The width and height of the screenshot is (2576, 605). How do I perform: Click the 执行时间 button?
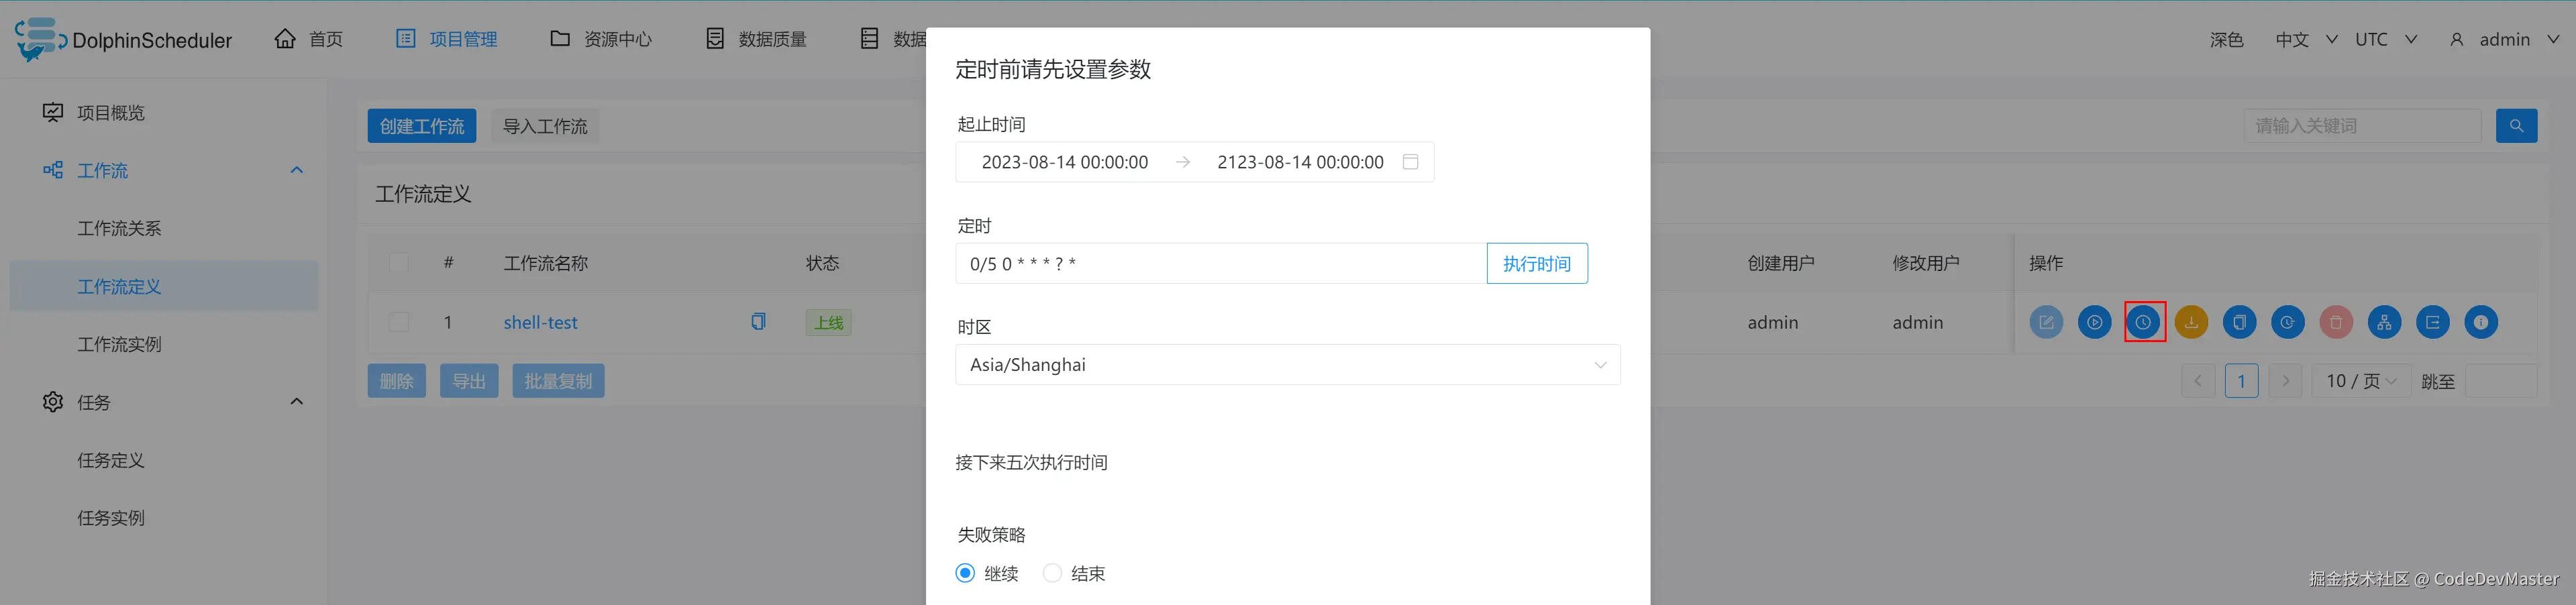click(x=1537, y=264)
